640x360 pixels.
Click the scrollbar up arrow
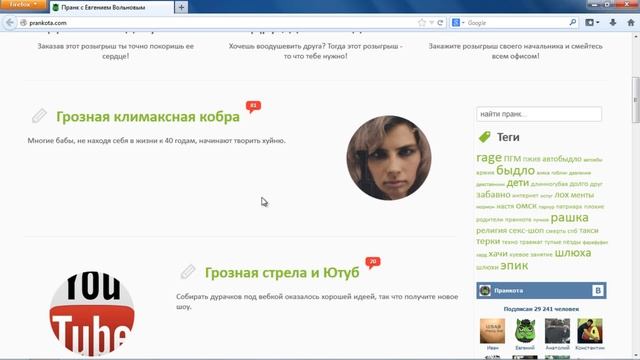tap(636, 37)
